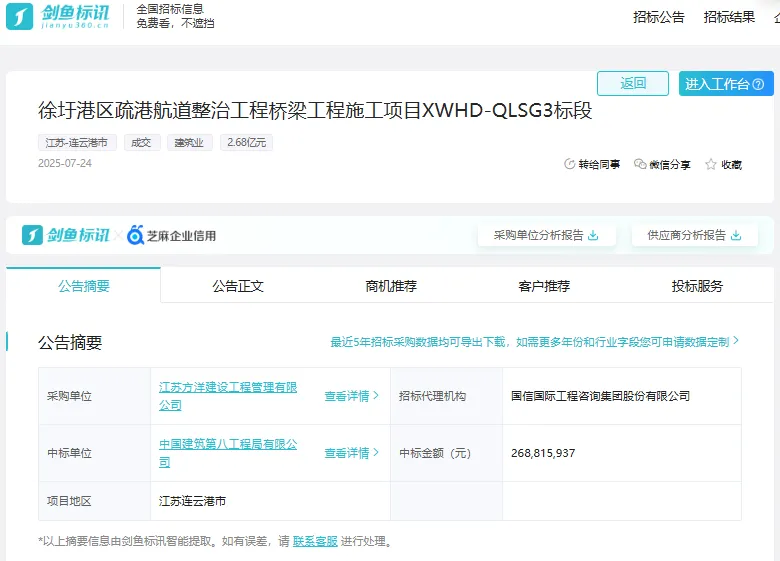Switch to the 公告正文 tab
This screenshot has width=780, height=561.
pyautogui.click(x=238, y=286)
